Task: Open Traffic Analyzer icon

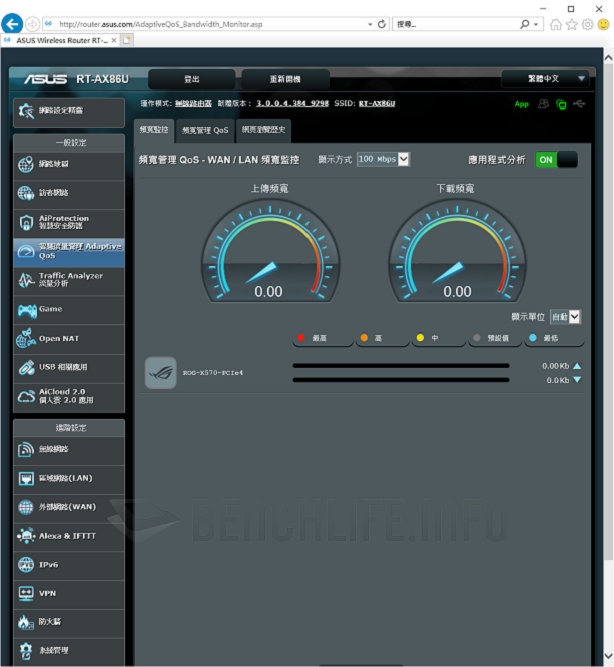Action: pyautogui.click(x=26, y=280)
